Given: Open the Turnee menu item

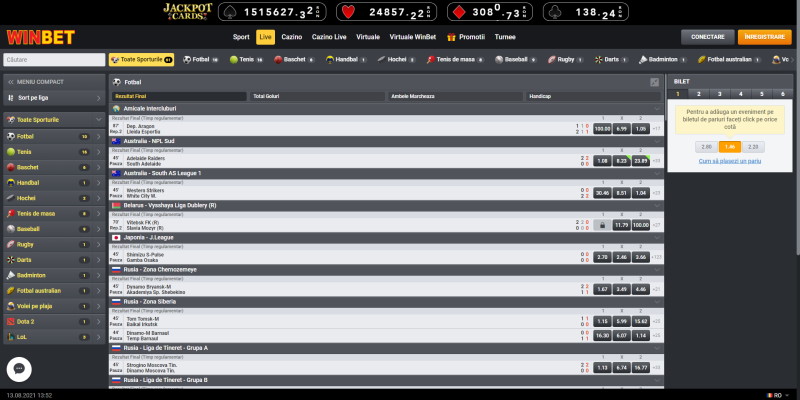Looking at the screenshot, I should pos(505,37).
